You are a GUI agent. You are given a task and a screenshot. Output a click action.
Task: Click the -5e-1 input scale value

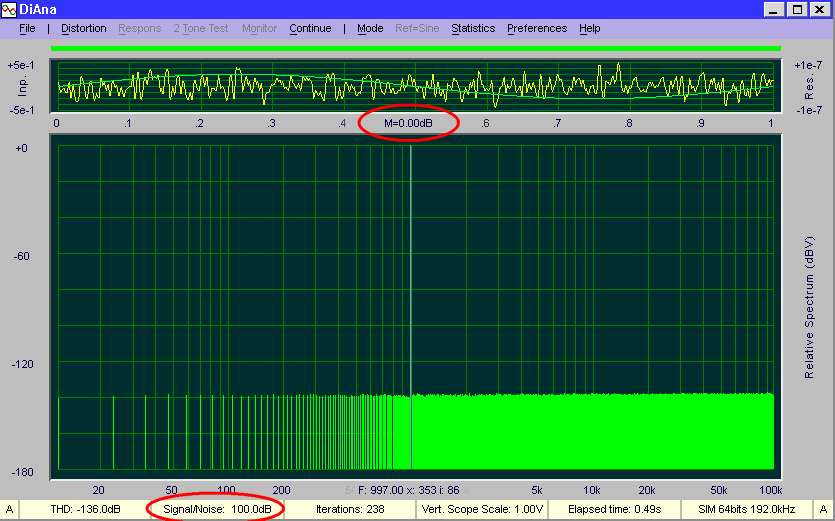[x=21, y=110]
